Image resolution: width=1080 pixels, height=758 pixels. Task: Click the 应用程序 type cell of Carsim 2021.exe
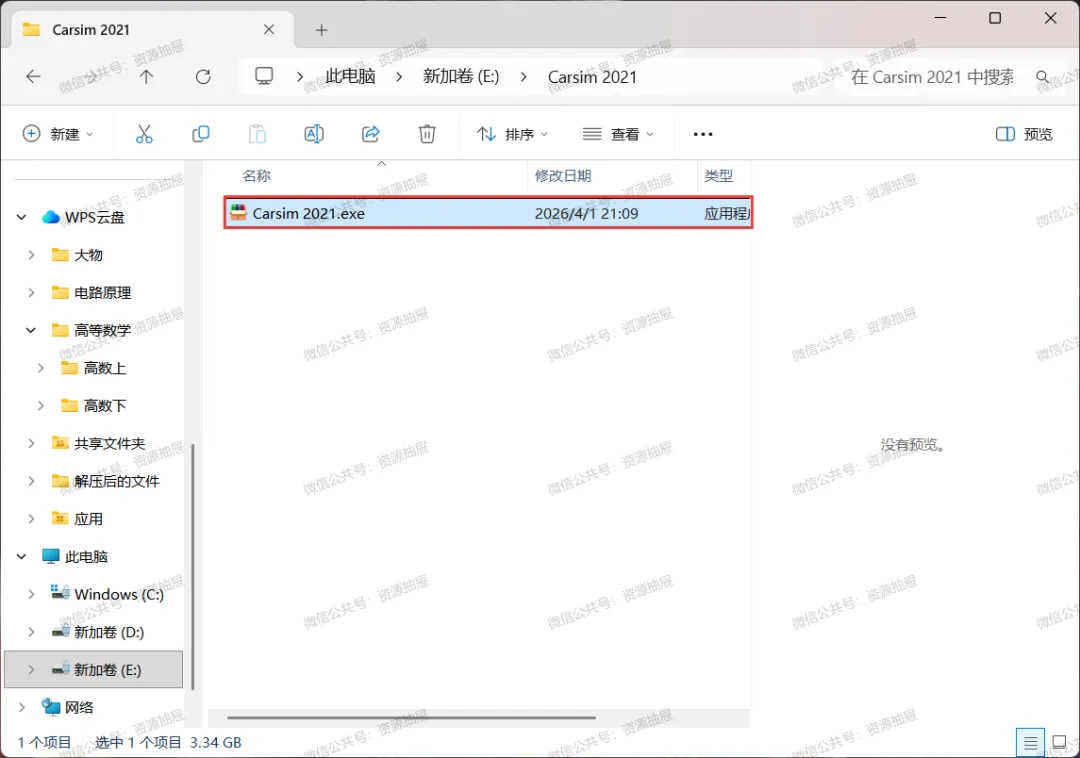pyautogui.click(x=726, y=213)
